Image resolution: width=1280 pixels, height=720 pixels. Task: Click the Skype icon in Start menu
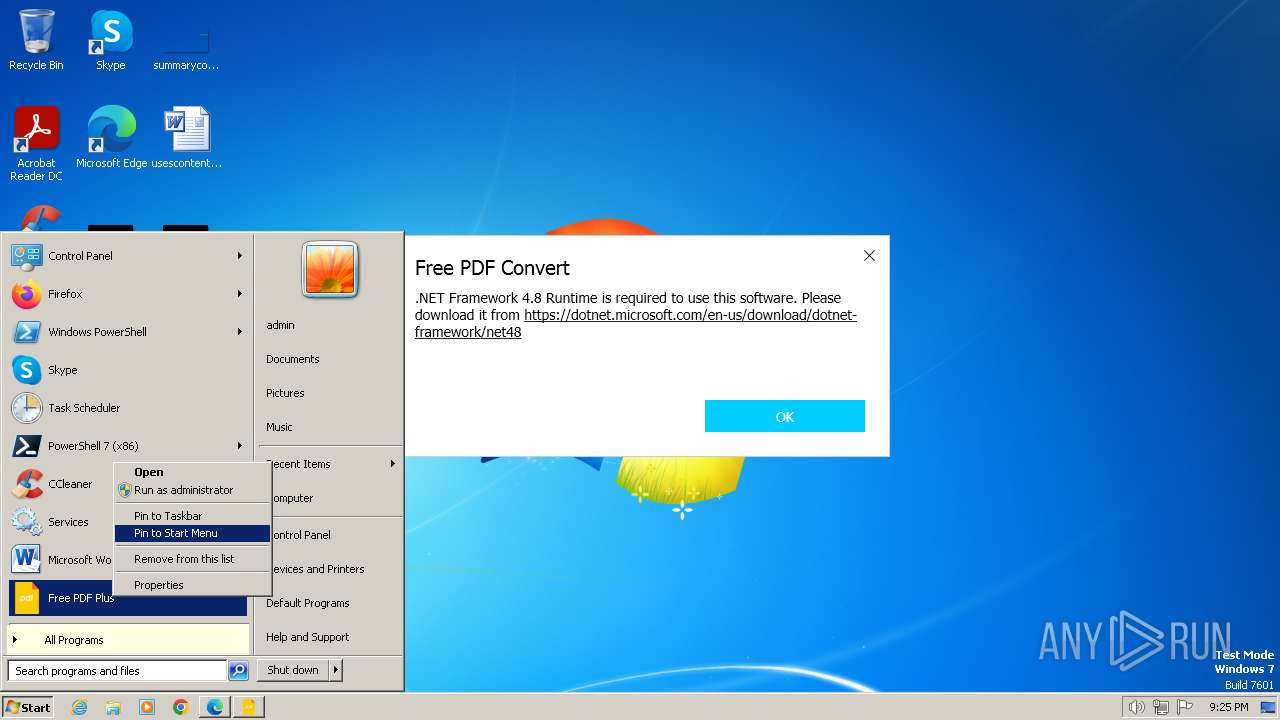[26, 370]
